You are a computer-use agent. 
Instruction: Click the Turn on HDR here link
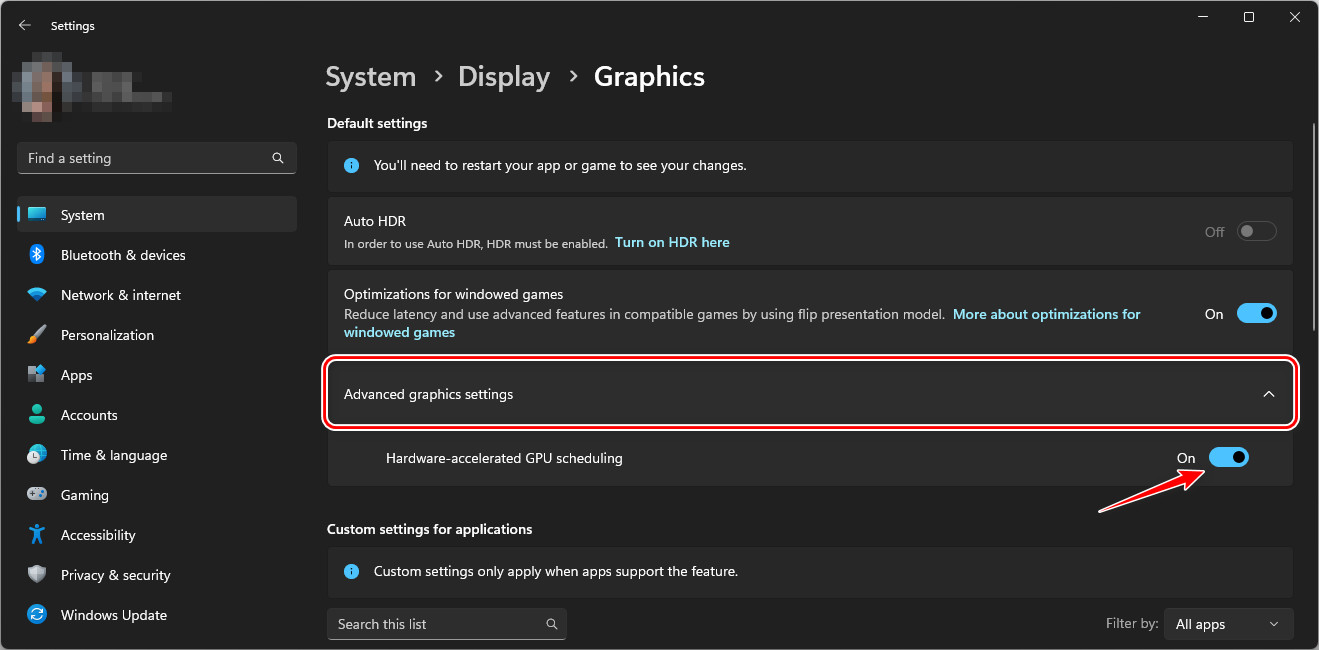[672, 242]
